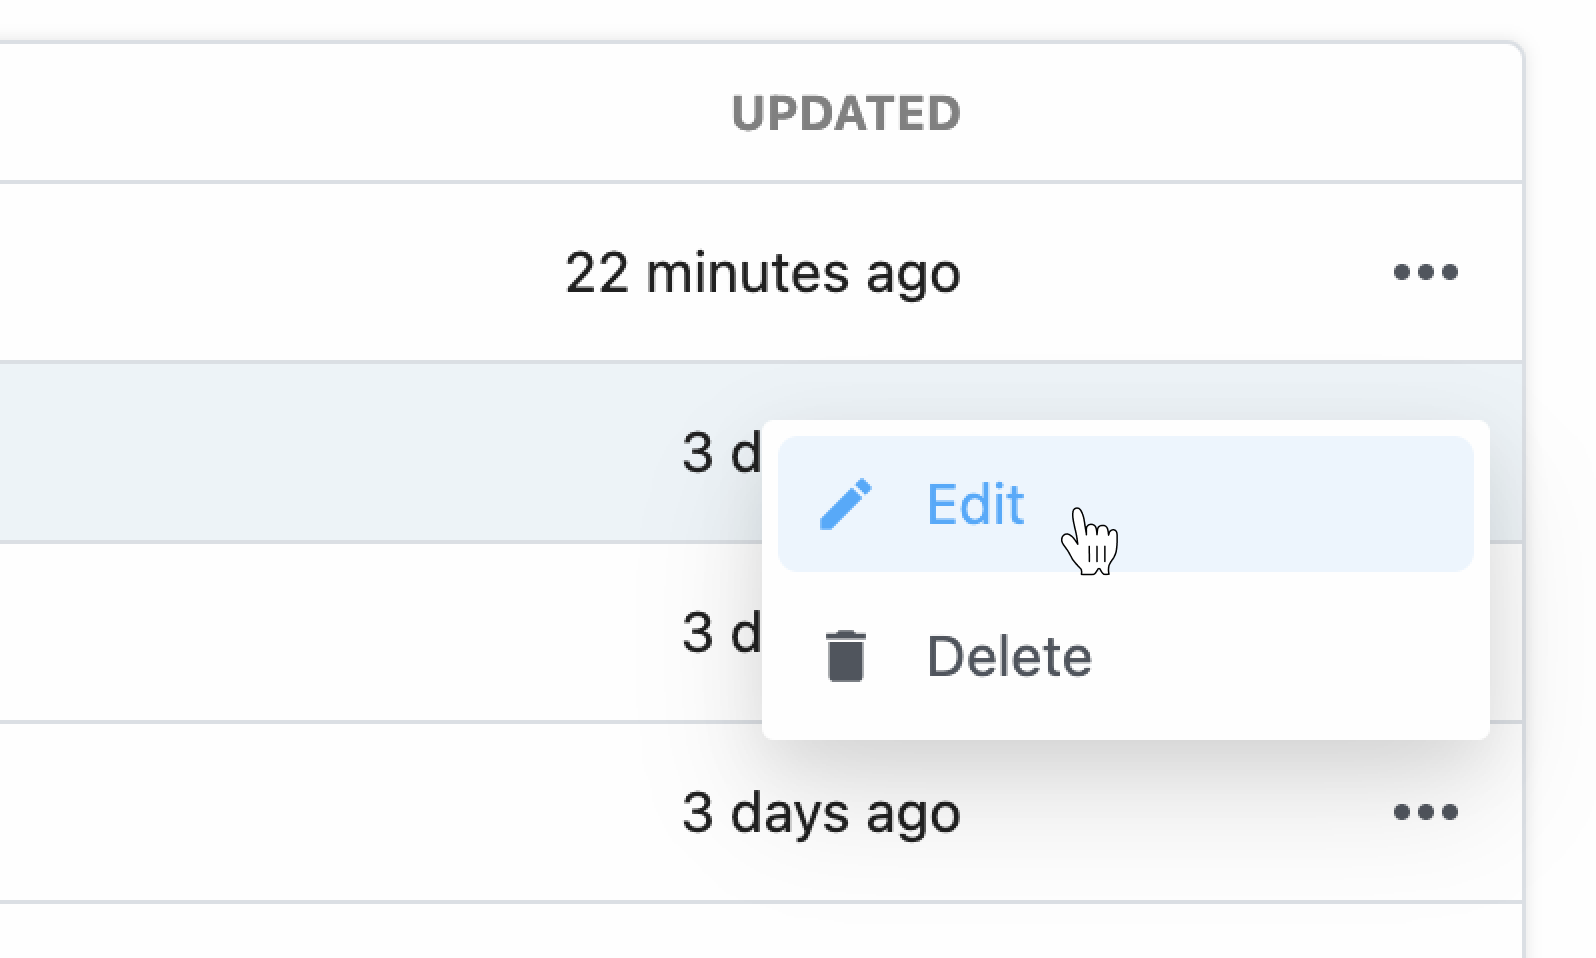Click the trash can icon beside Delete
1596x958 pixels.
click(x=846, y=656)
